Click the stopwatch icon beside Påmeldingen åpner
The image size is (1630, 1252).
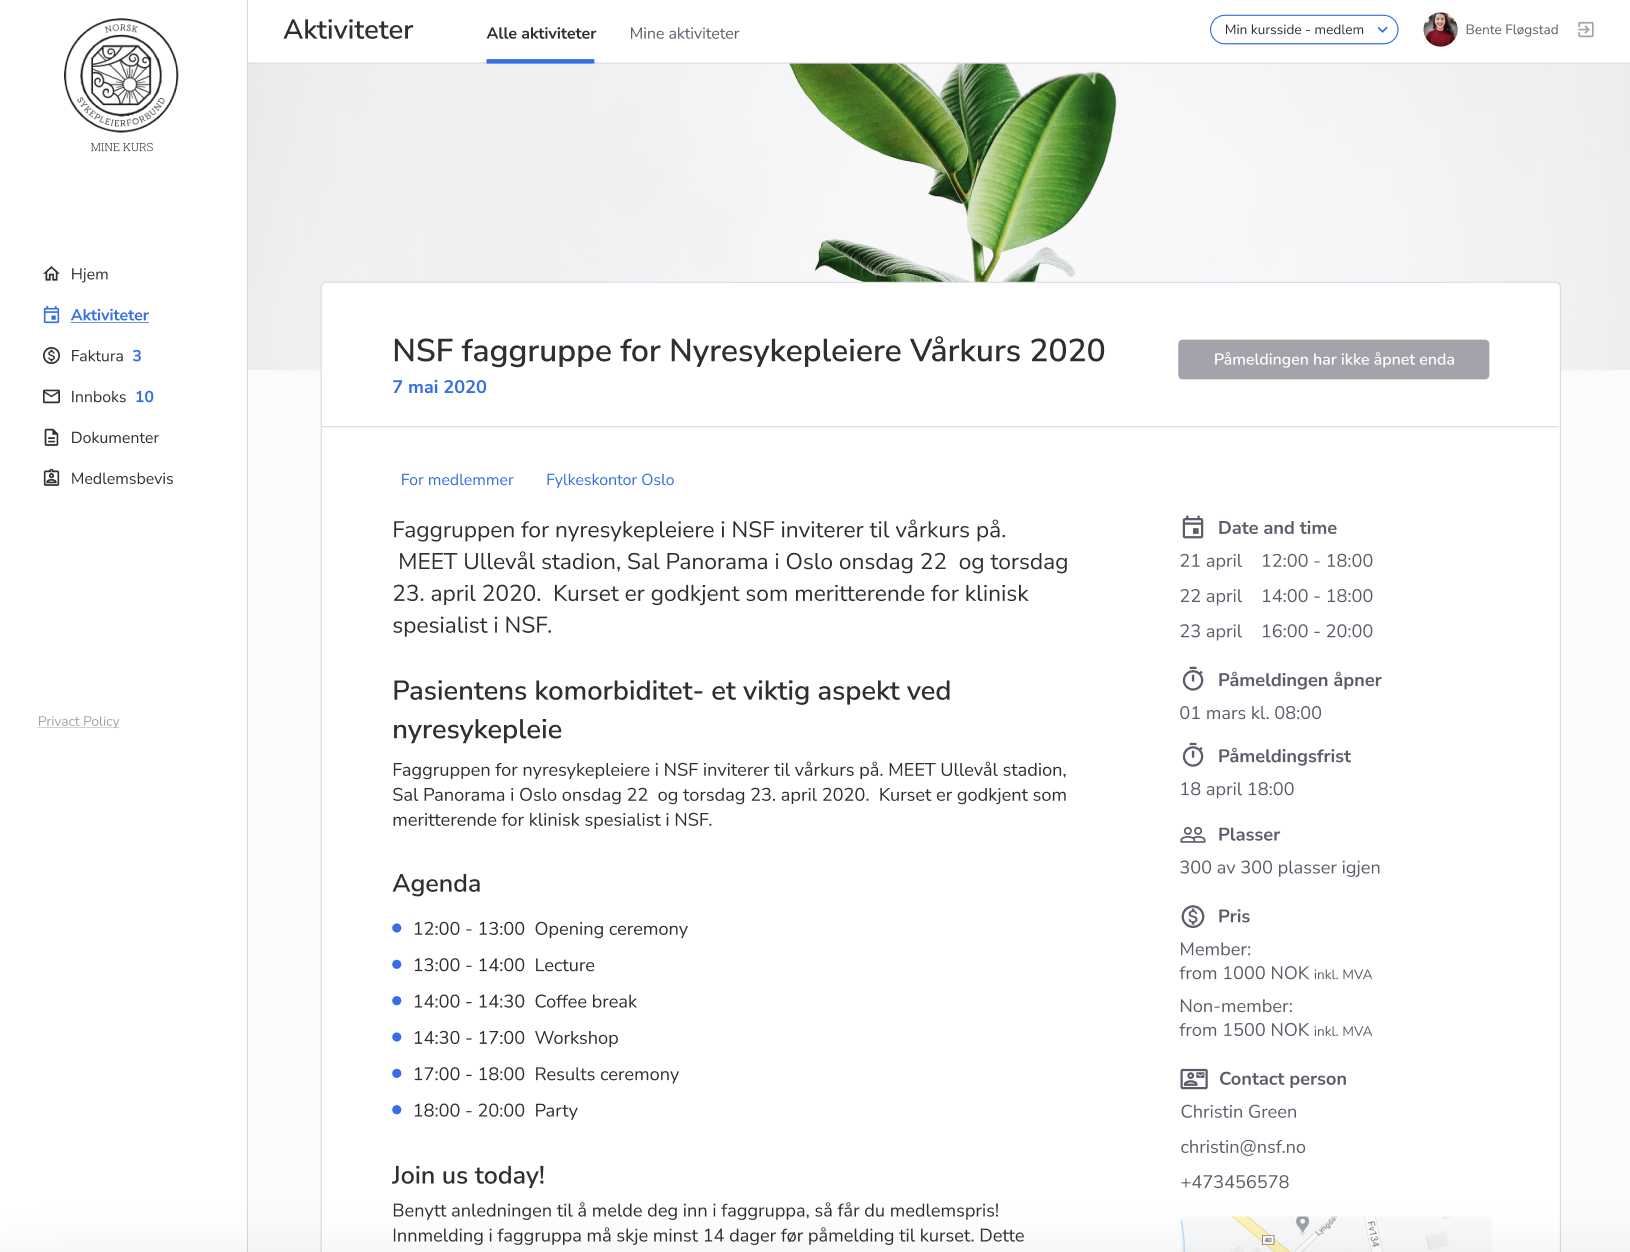(1193, 680)
